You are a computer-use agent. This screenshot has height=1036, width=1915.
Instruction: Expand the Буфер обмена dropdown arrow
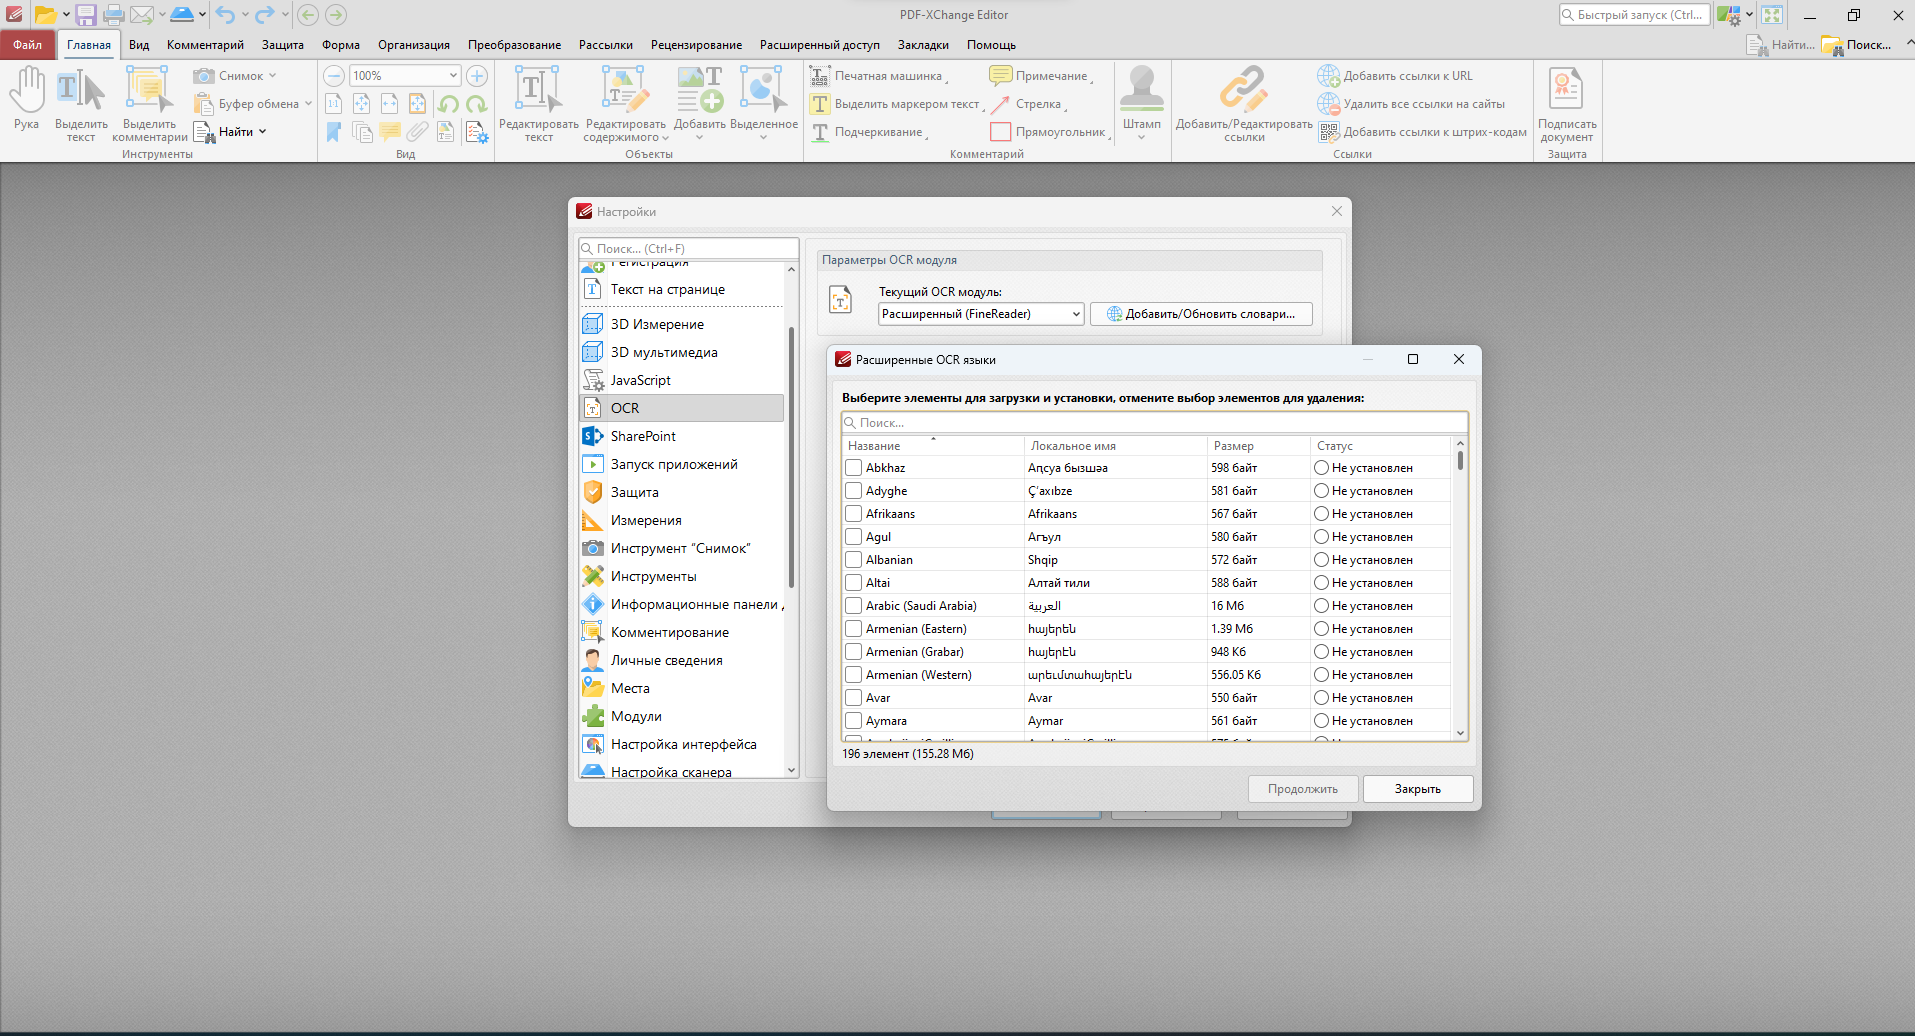(x=308, y=104)
